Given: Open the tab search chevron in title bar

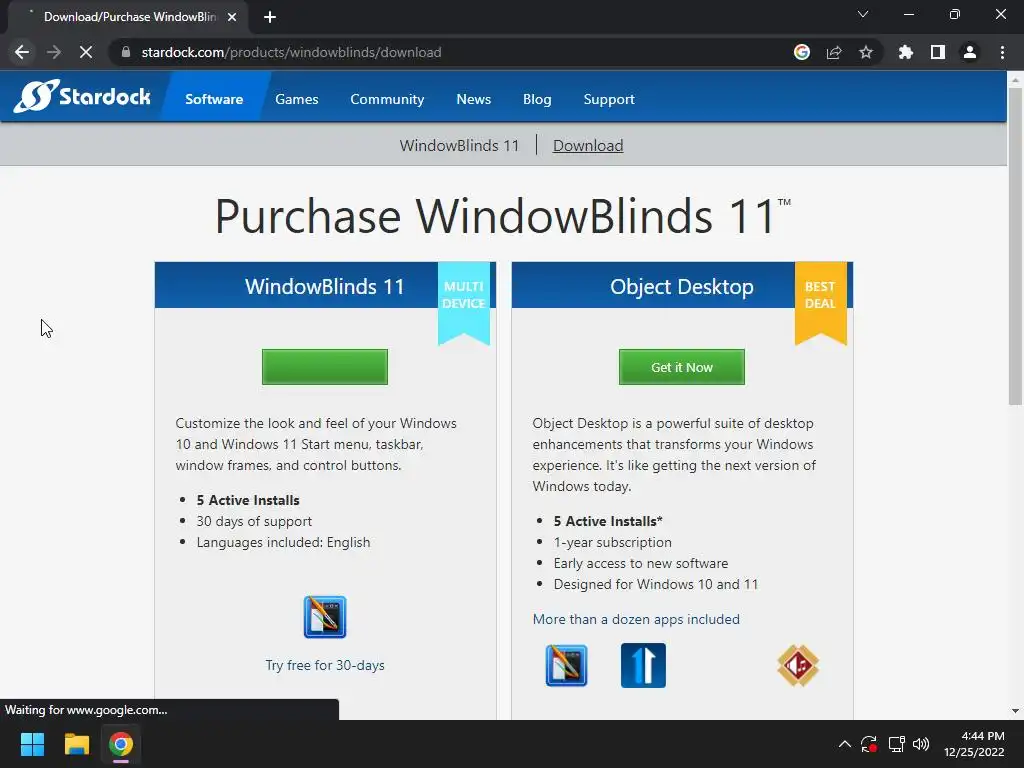Looking at the screenshot, I should [863, 14].
